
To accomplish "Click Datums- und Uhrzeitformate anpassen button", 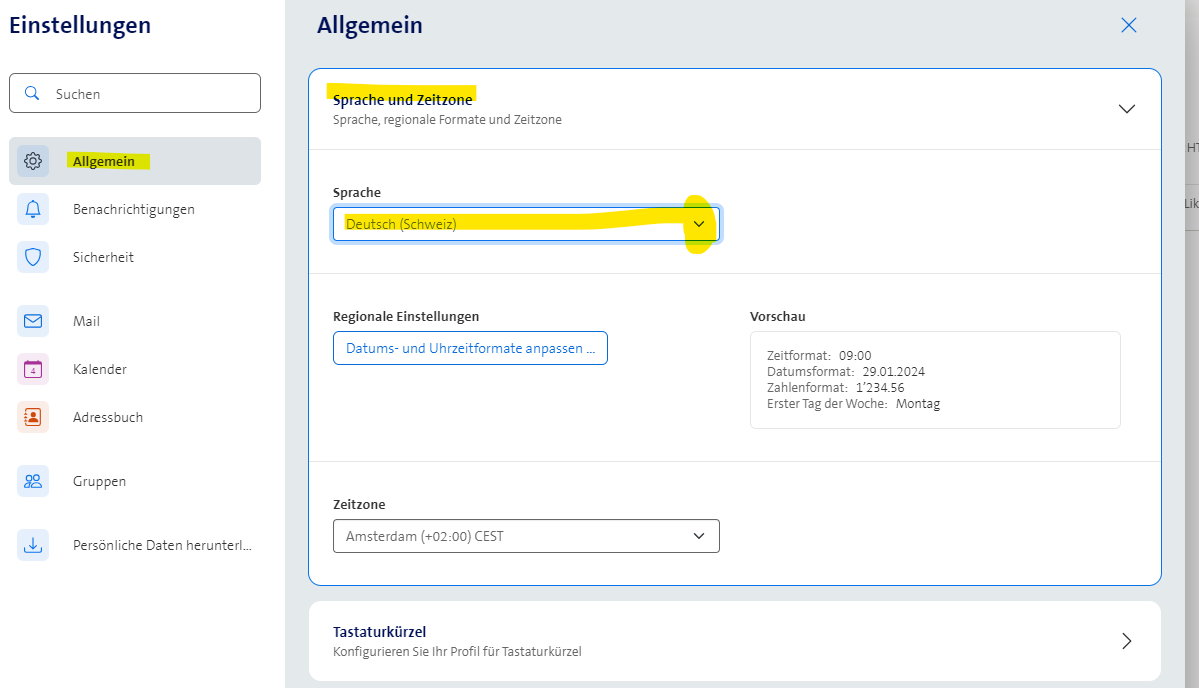I will coord(470,348).
